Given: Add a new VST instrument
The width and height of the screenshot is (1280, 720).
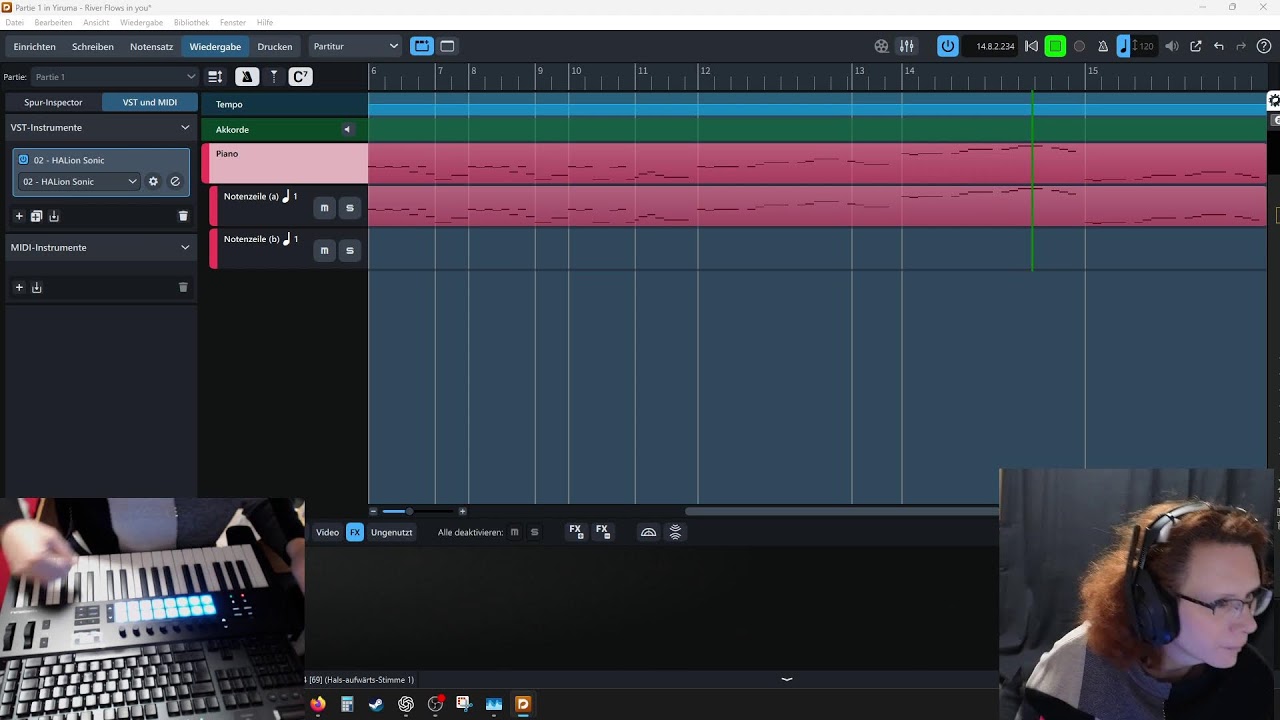Looking at the screenshot, I should (18, 216).
